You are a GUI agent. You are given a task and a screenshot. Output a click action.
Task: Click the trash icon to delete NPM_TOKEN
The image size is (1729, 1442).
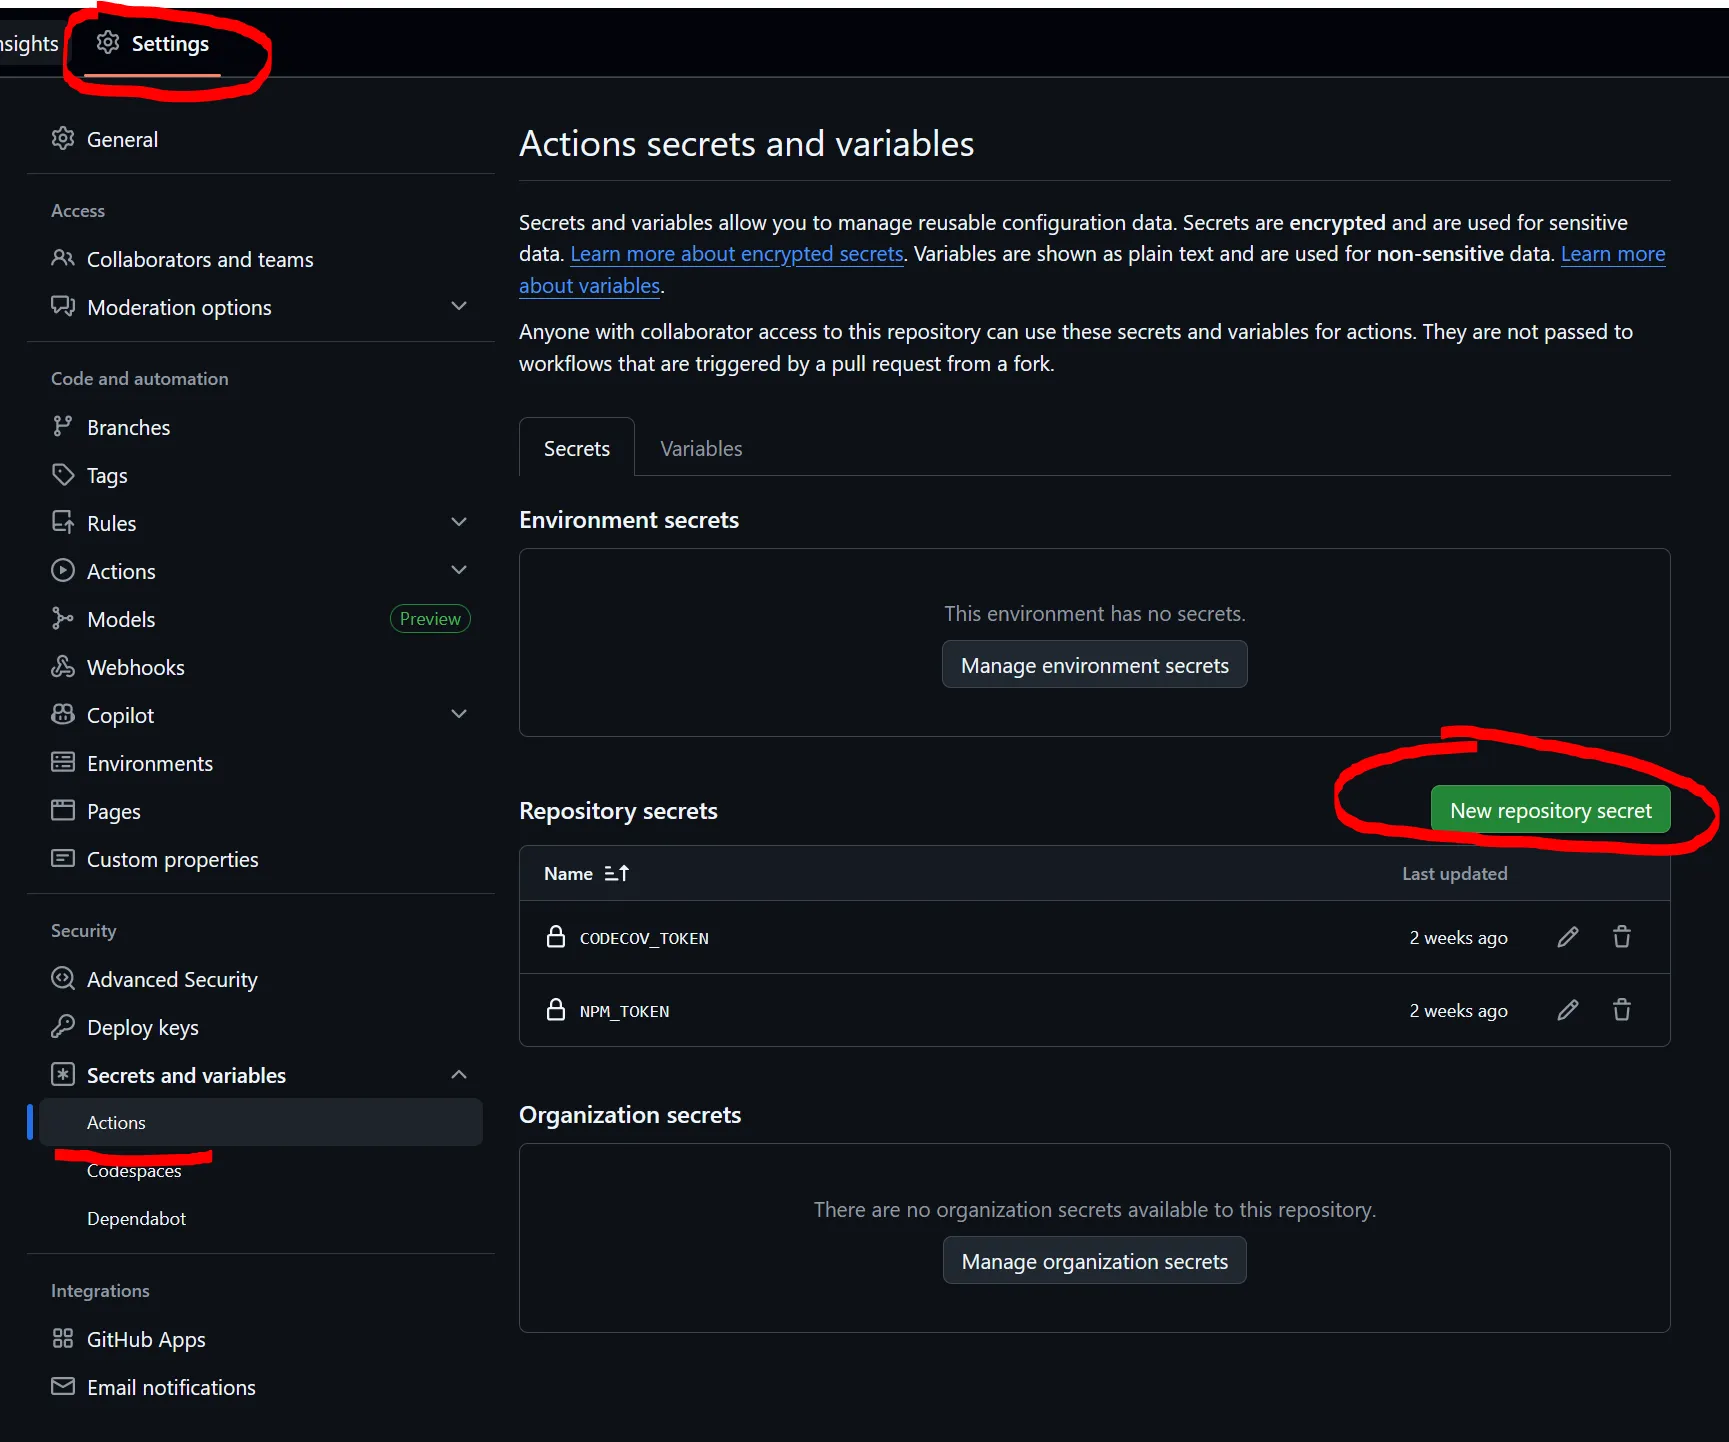1621,1010
